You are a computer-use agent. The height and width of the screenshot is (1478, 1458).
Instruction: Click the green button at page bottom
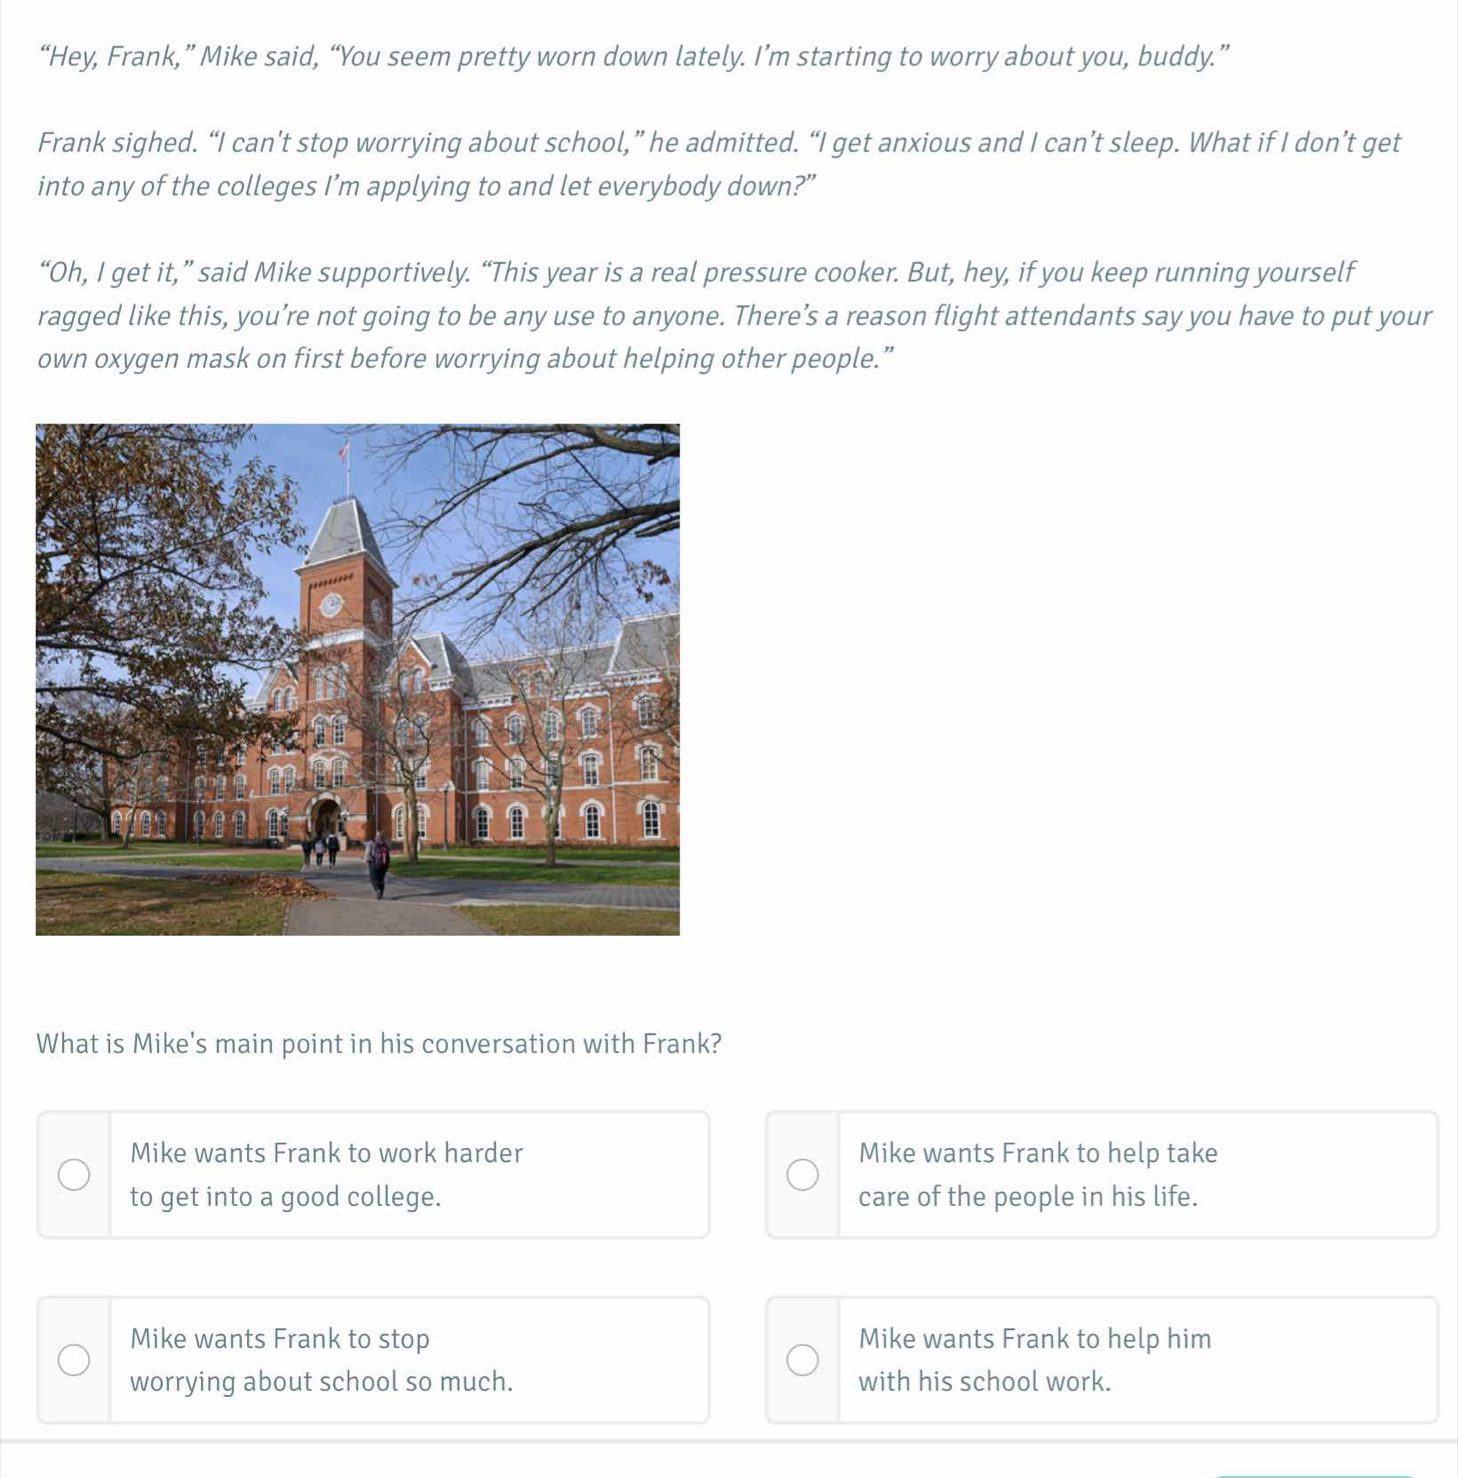(x=1315, y=1475)
